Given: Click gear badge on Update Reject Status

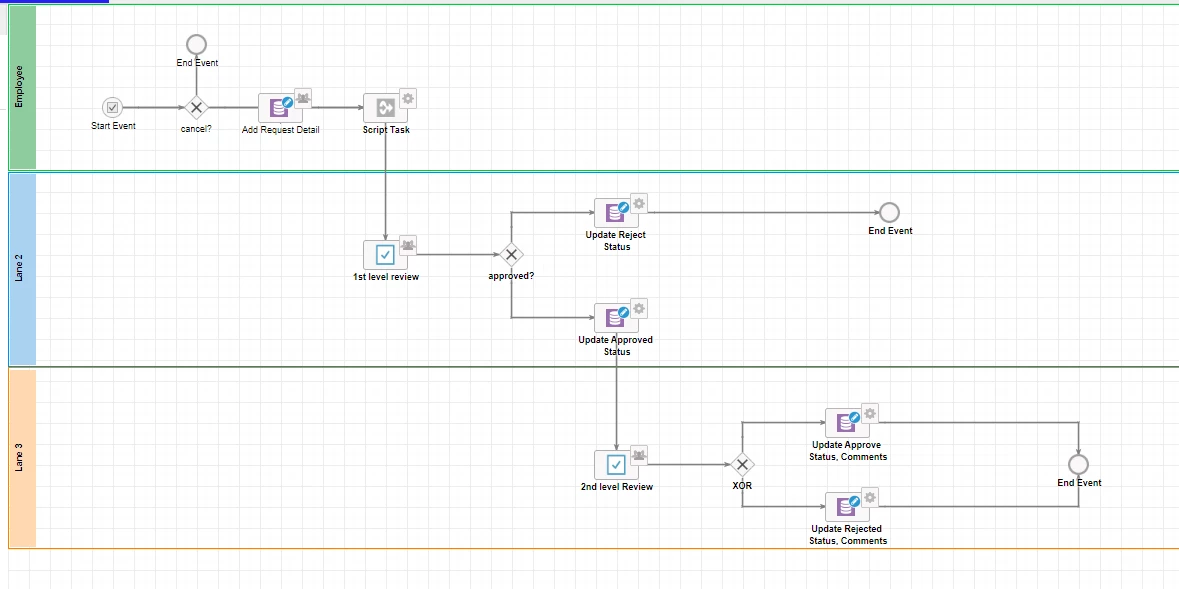Looking at the screenshot, I should pyautogui.click(x=638, y=202).
